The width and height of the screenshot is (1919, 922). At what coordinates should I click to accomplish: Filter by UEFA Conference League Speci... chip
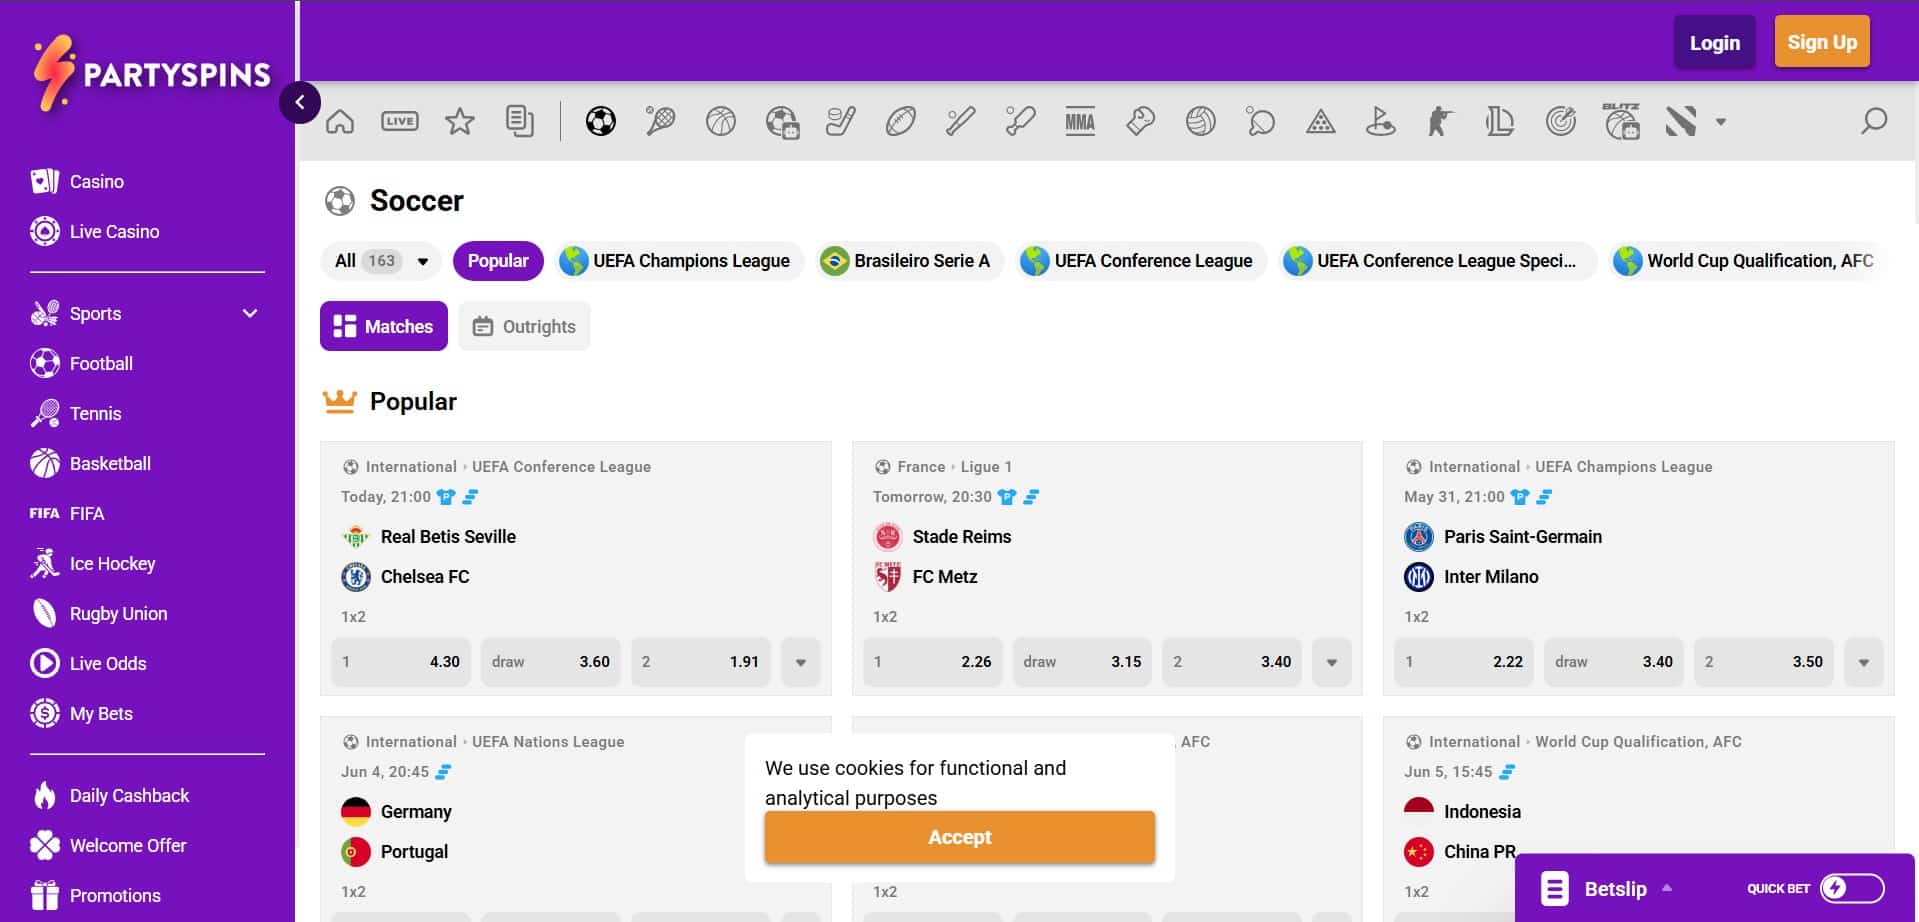[1437, 261]
